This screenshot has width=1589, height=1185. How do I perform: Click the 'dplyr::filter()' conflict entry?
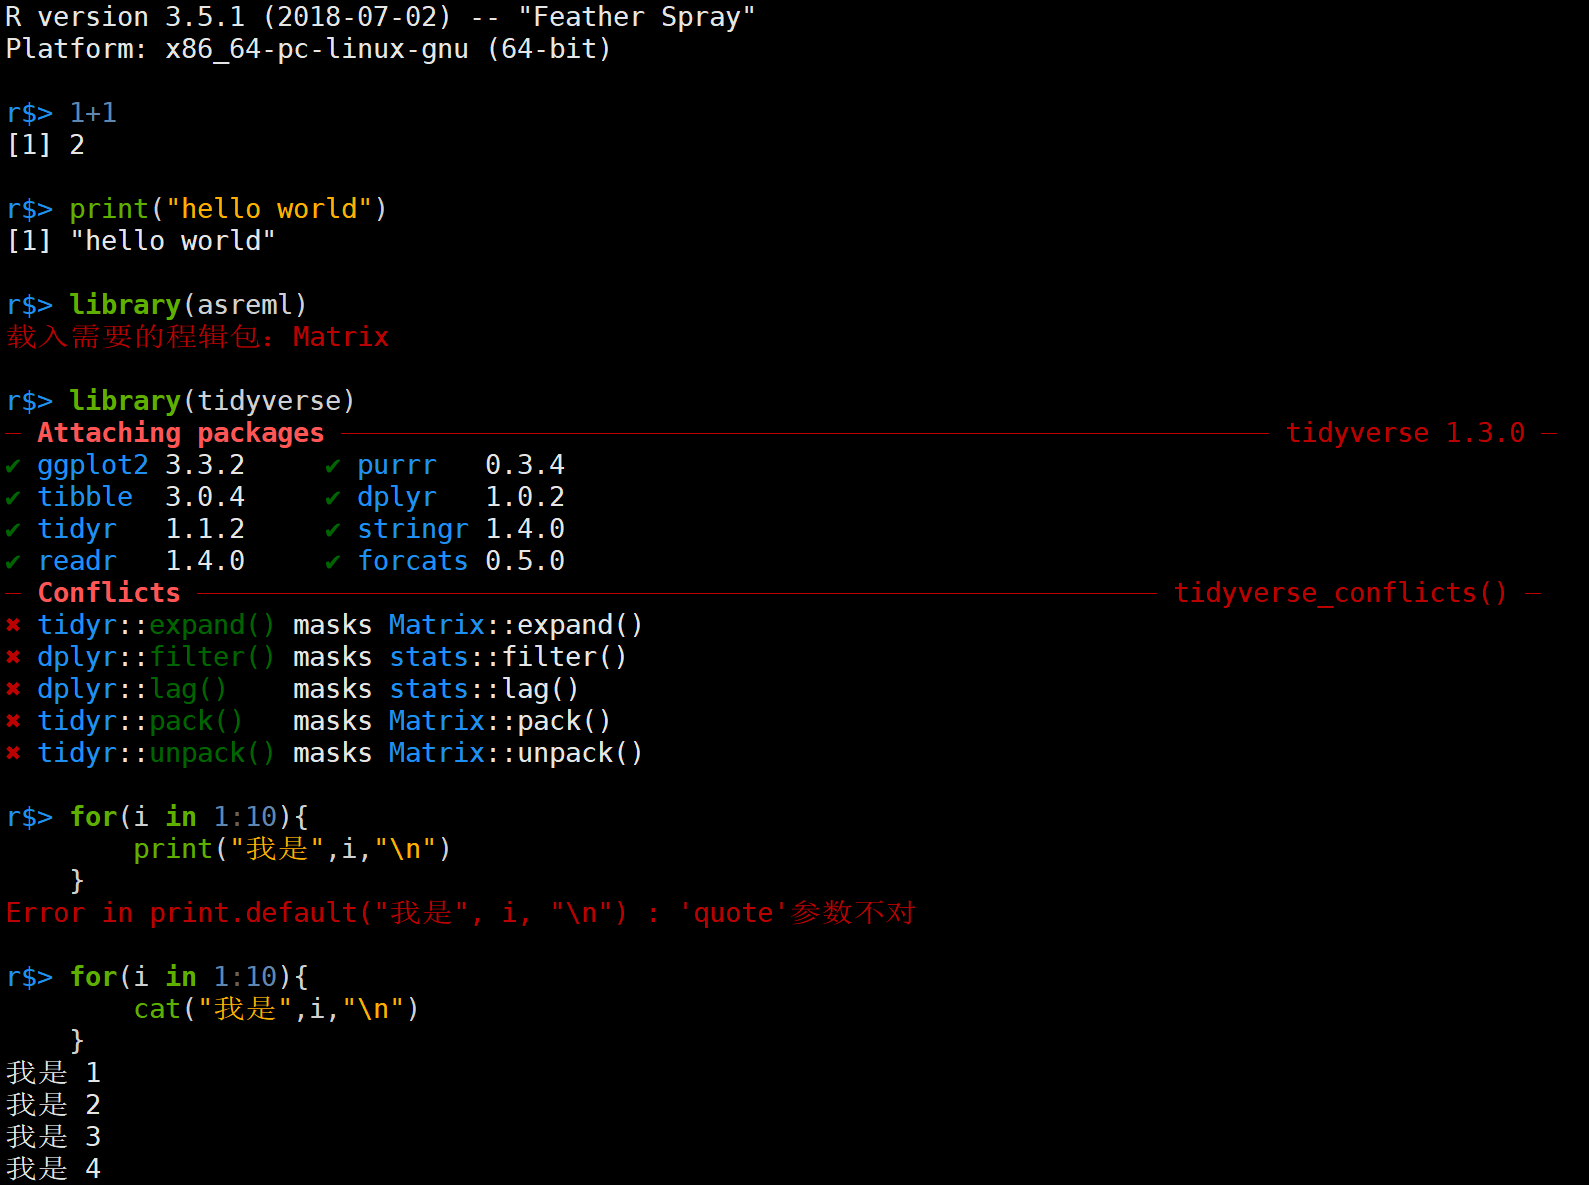(156, 657)
